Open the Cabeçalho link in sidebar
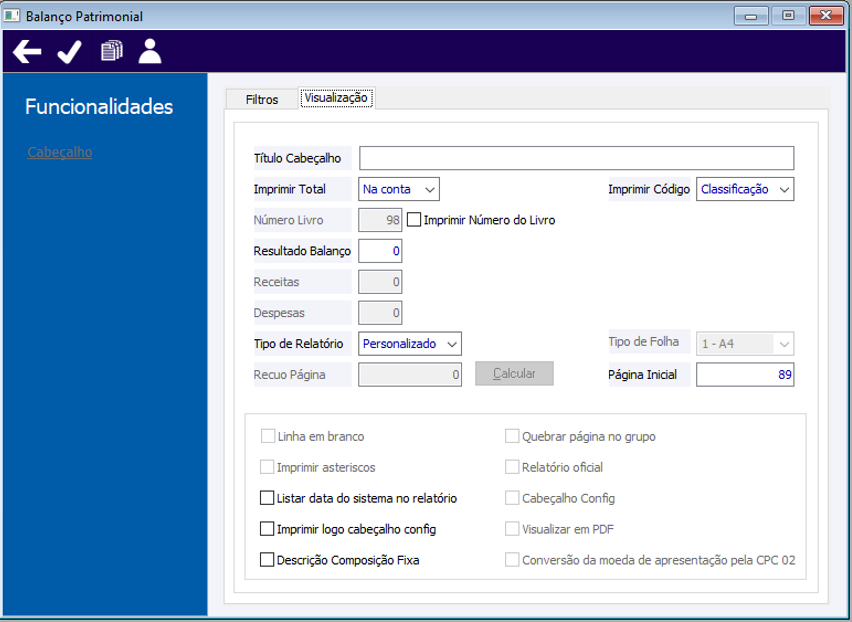Screen dimensions: 852x622 (60, 152)
